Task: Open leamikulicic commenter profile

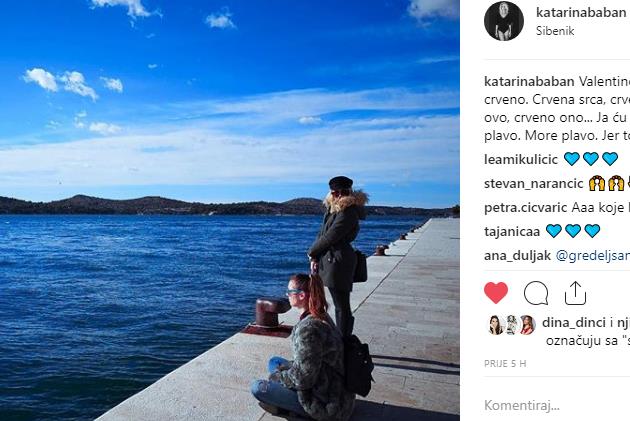Action: point(521,159)
